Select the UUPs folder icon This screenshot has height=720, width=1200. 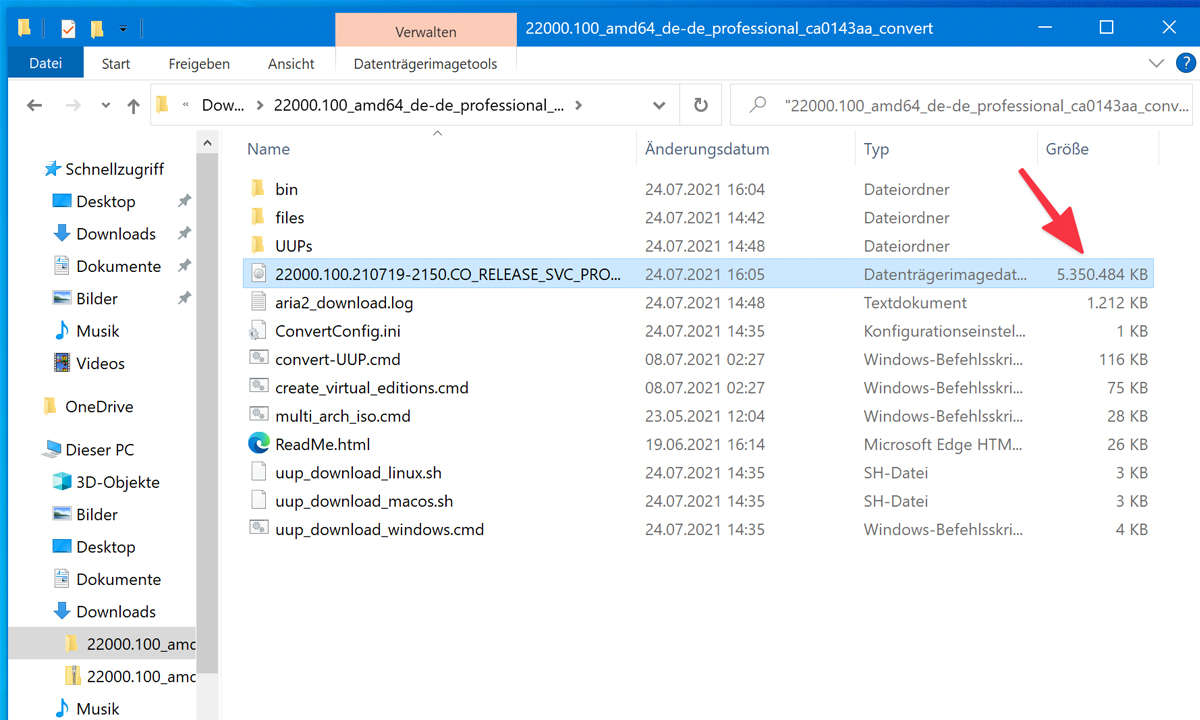[x=258, y=245]
